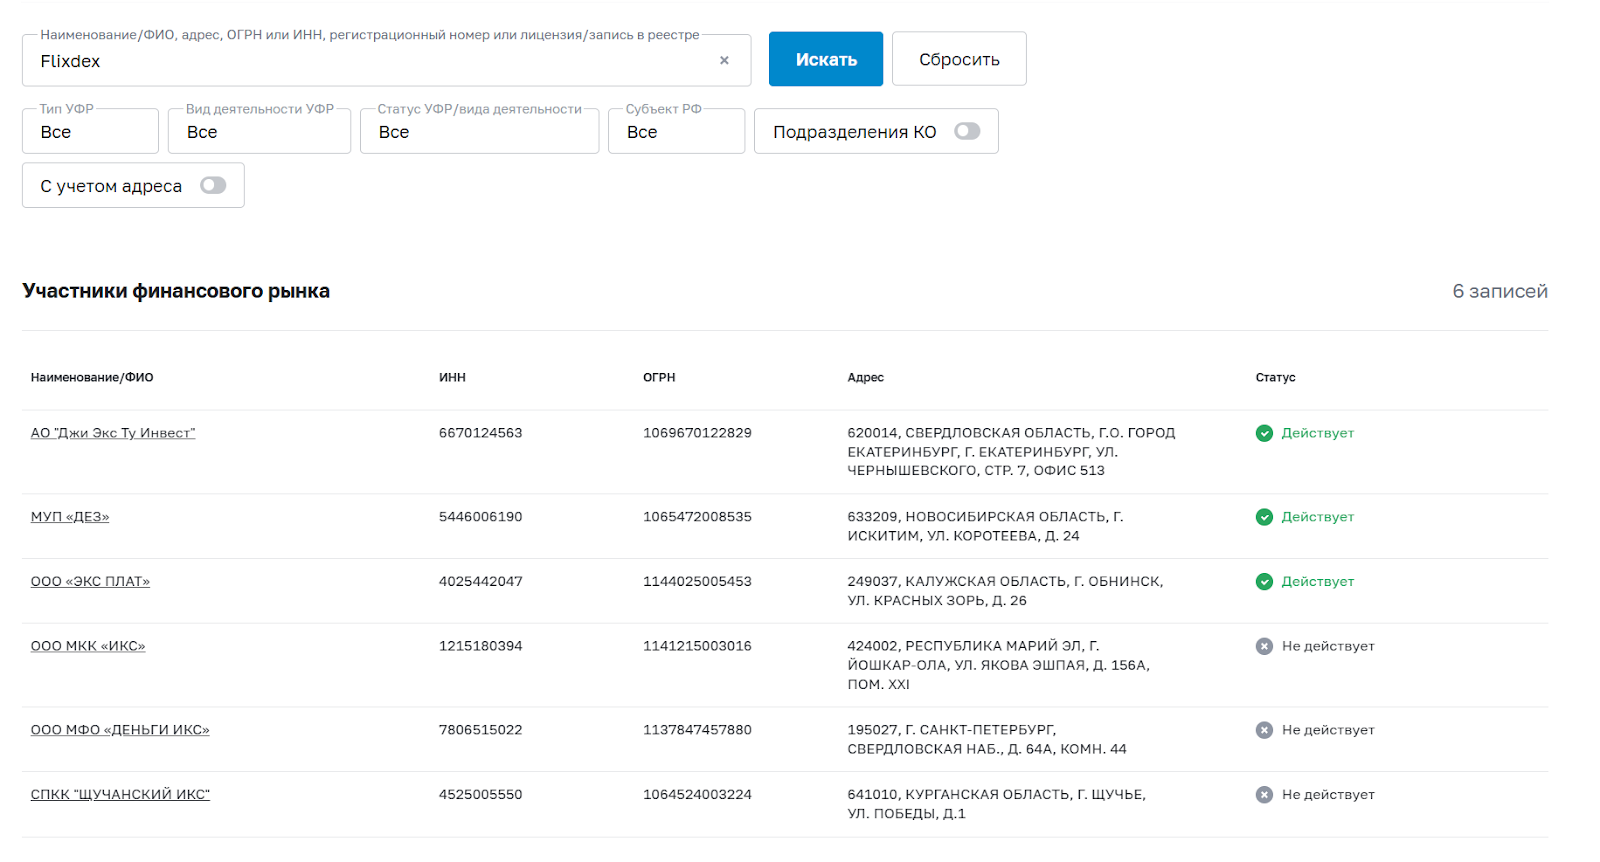Clear the Flixdex search field with the X icon
Image resolution: width=1600 pixels, height=862 pixels.
pyautogui.click(x=724, y=60)
